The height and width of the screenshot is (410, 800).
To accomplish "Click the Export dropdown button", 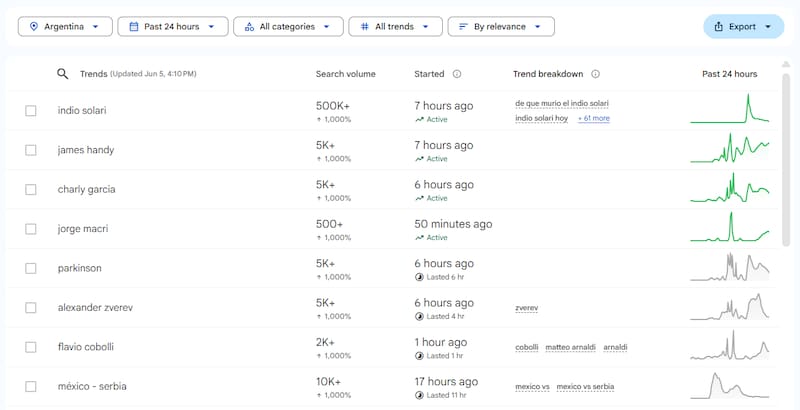I will click(x=743, y=27).
